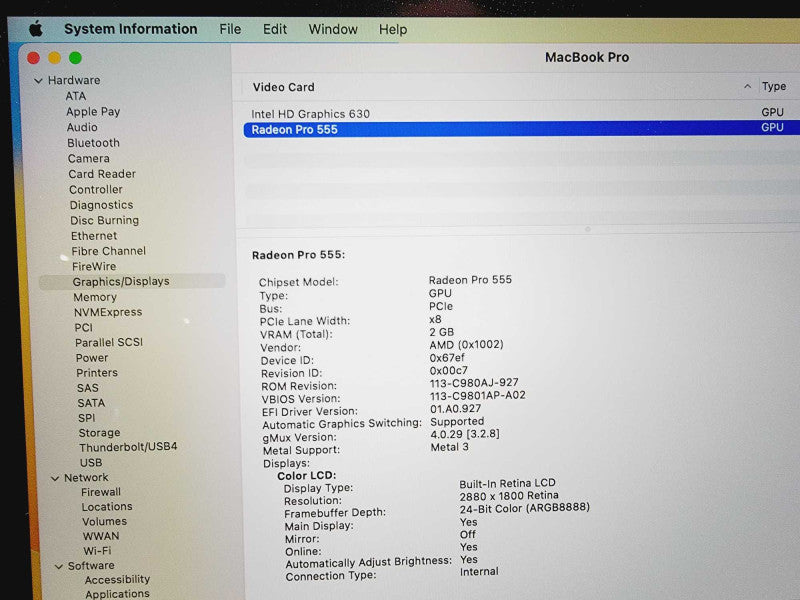Screen dimensions: 800x600
Task: Select Storage in the sidebar
Action: click(x=99, y=433)
